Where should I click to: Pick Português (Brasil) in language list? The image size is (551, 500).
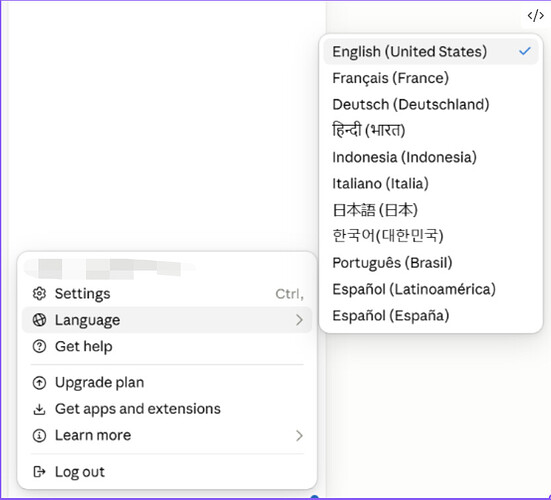coord(431,263)
